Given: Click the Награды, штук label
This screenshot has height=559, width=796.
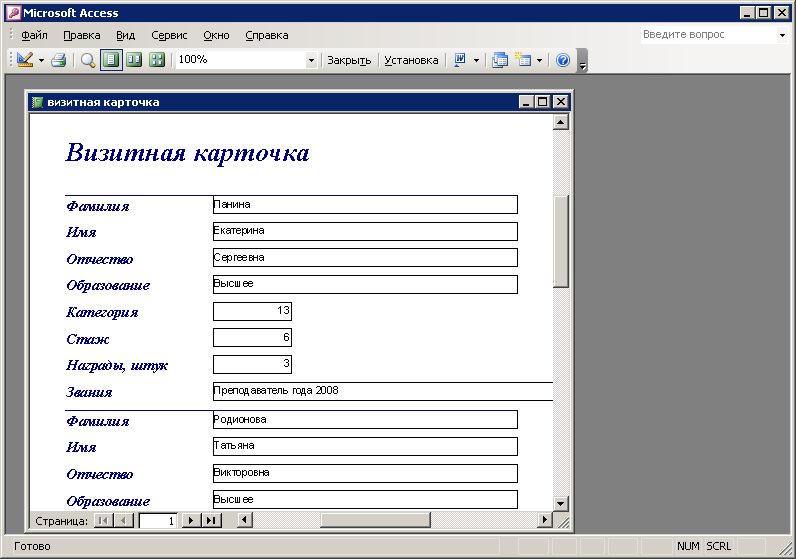Looking at the screenshot, I should (117, 366).
